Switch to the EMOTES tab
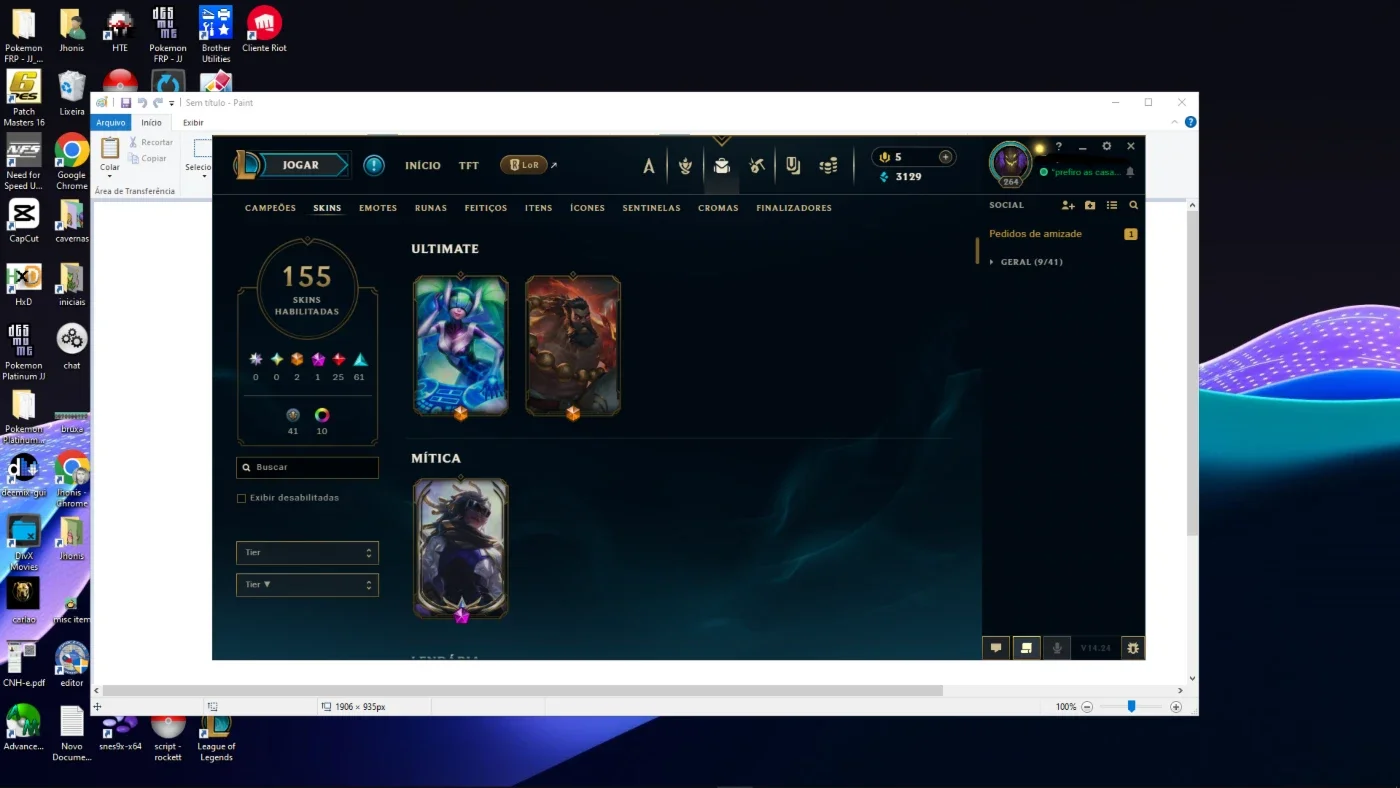 [378, 208]
